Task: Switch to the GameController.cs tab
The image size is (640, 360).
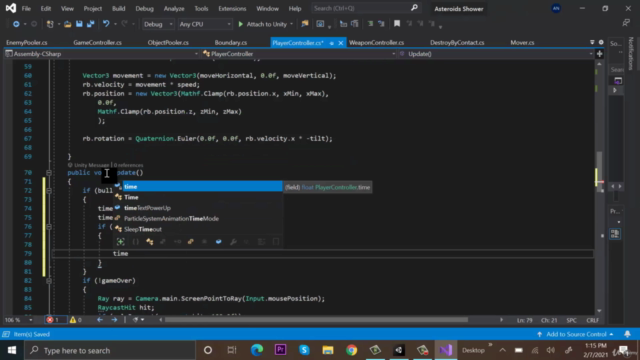Action: (x=98, y=42)
